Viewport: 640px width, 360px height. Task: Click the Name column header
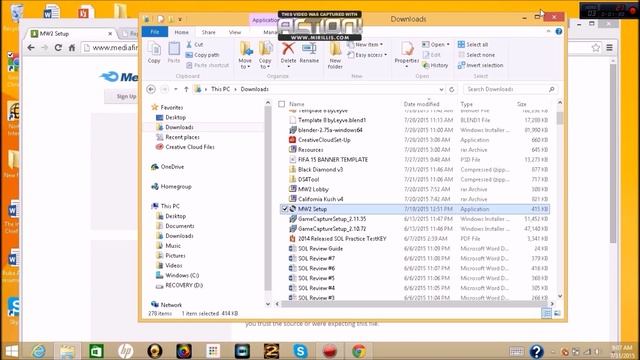[297, 104]
